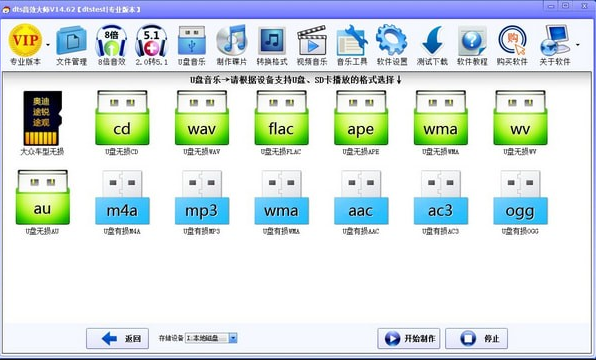
Task: Click 开始制作 start button
Action: click(x=409, y=338)
